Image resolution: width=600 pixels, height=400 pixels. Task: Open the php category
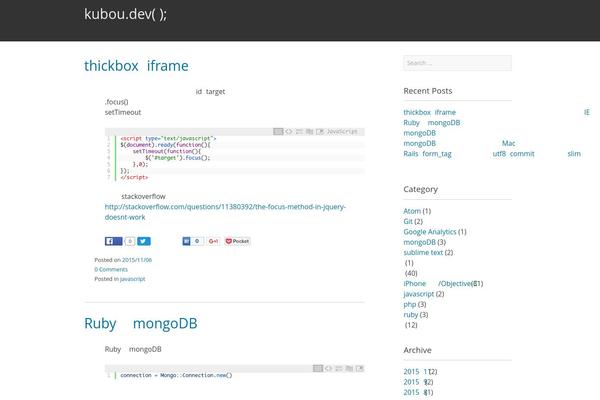[409, 304]
